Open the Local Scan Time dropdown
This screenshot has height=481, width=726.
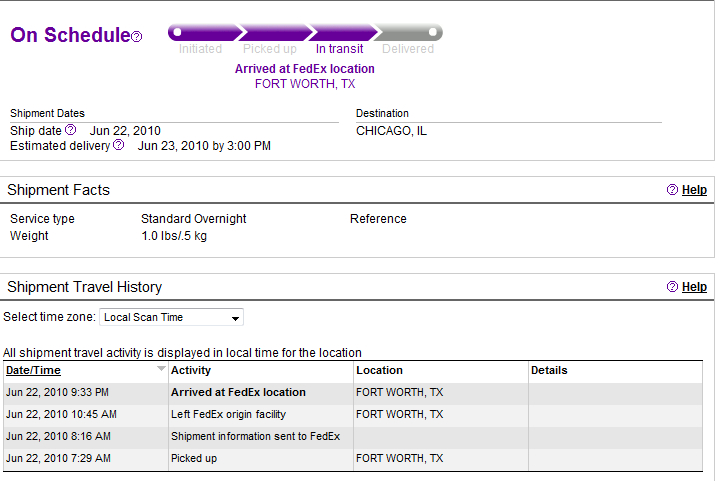point(171,317)
